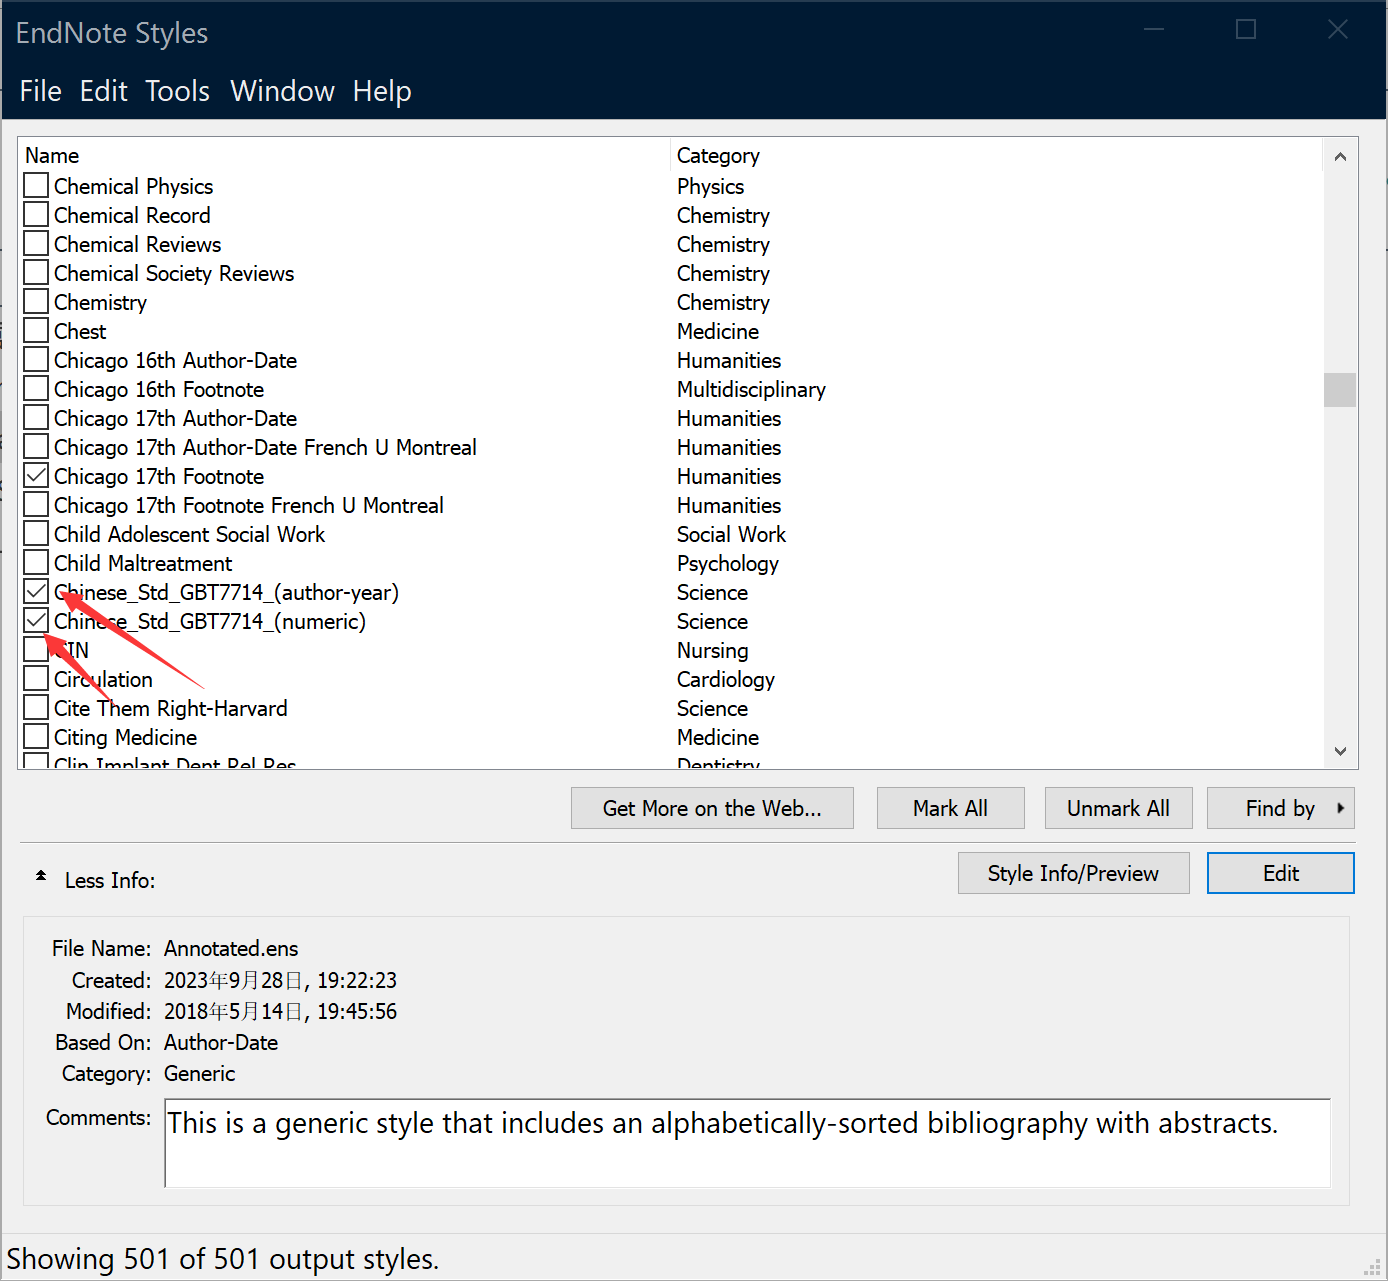
Task: Maximize the EndNote Styles window
Action: click(1246, 30)
